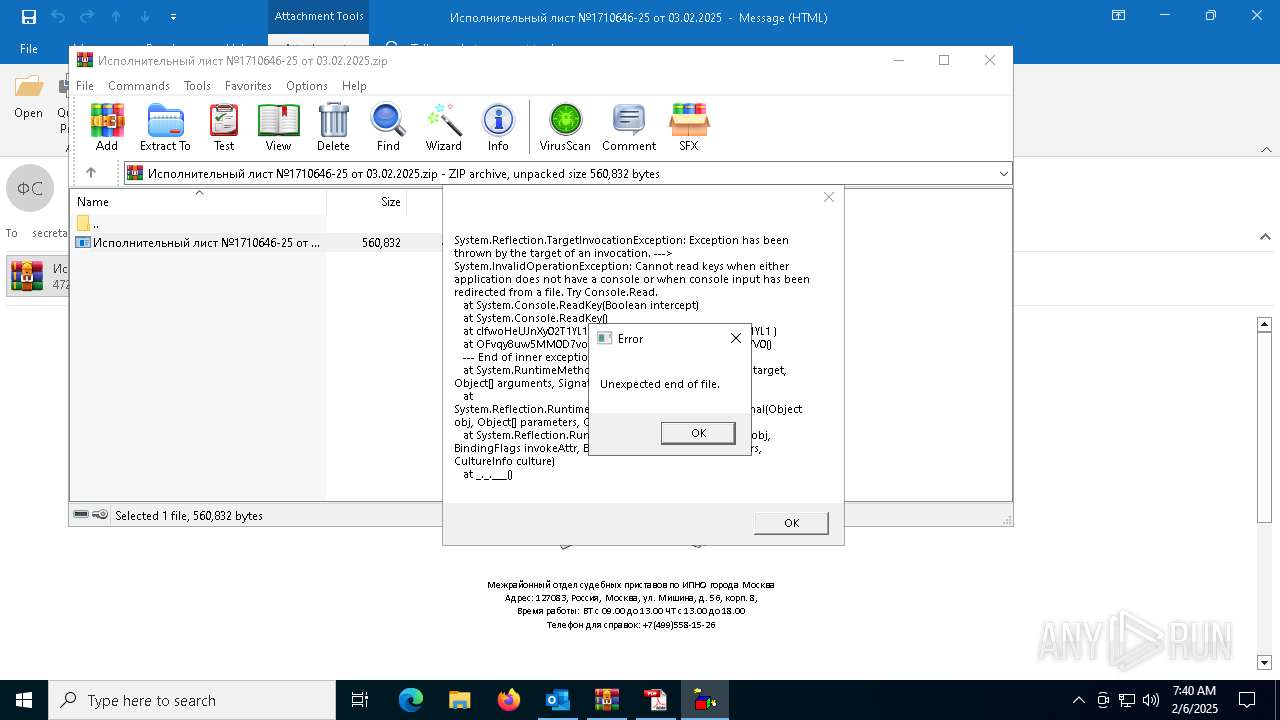Click Next Item down arrow in Outlook
1280x720 pixels.
[145, 16]
